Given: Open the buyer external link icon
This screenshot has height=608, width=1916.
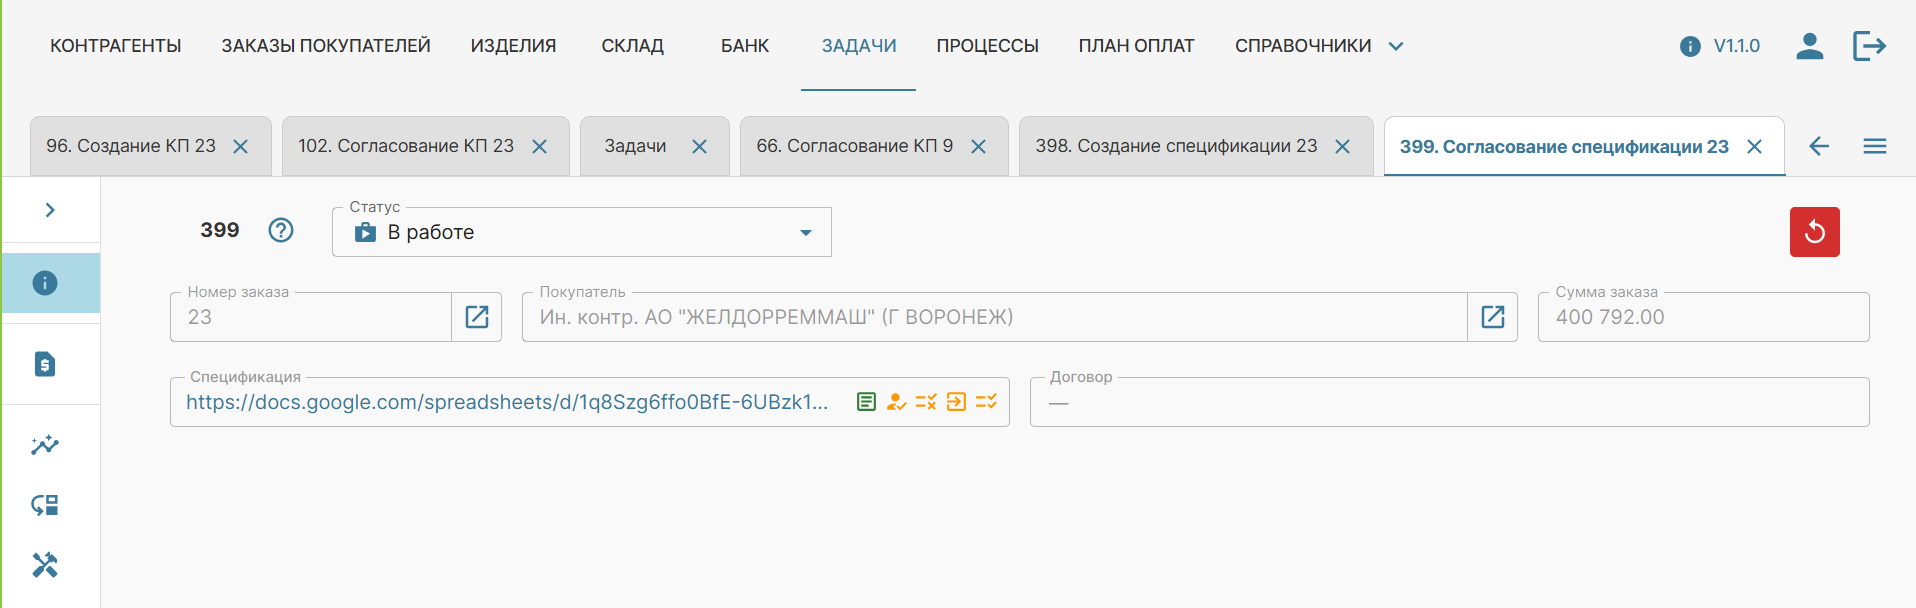Looking at the screenshot, I should (x=1492, y=317).
